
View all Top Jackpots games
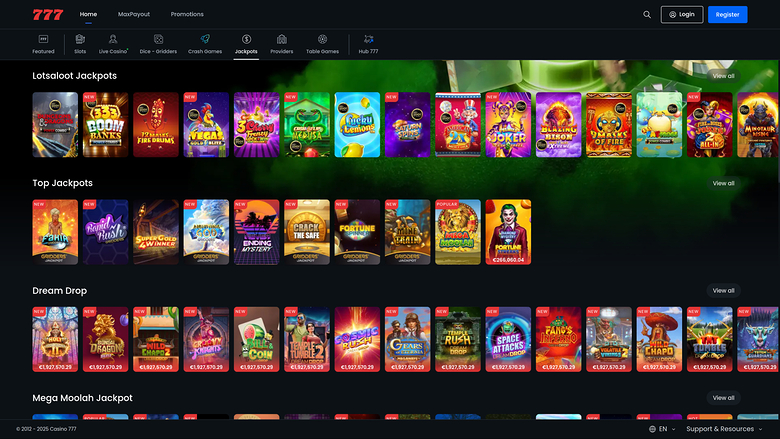[723, 183]
